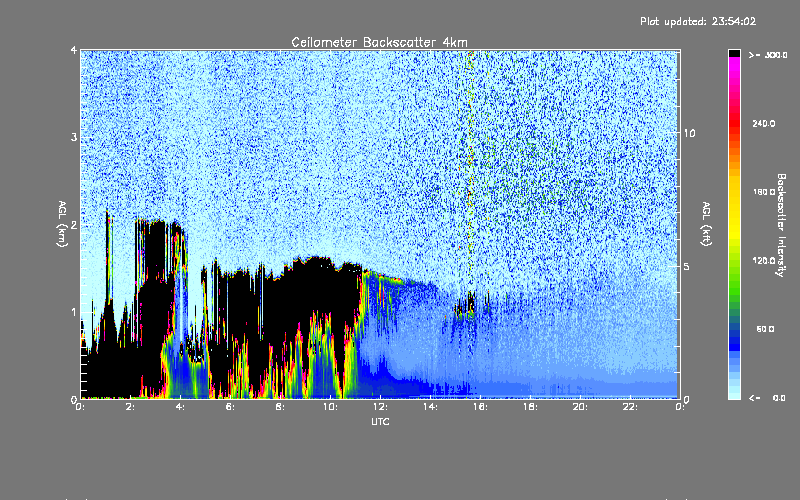Click the "UTC" x-axis label
Viewport: 800px width, 500px height.
[x=380, y=421]
